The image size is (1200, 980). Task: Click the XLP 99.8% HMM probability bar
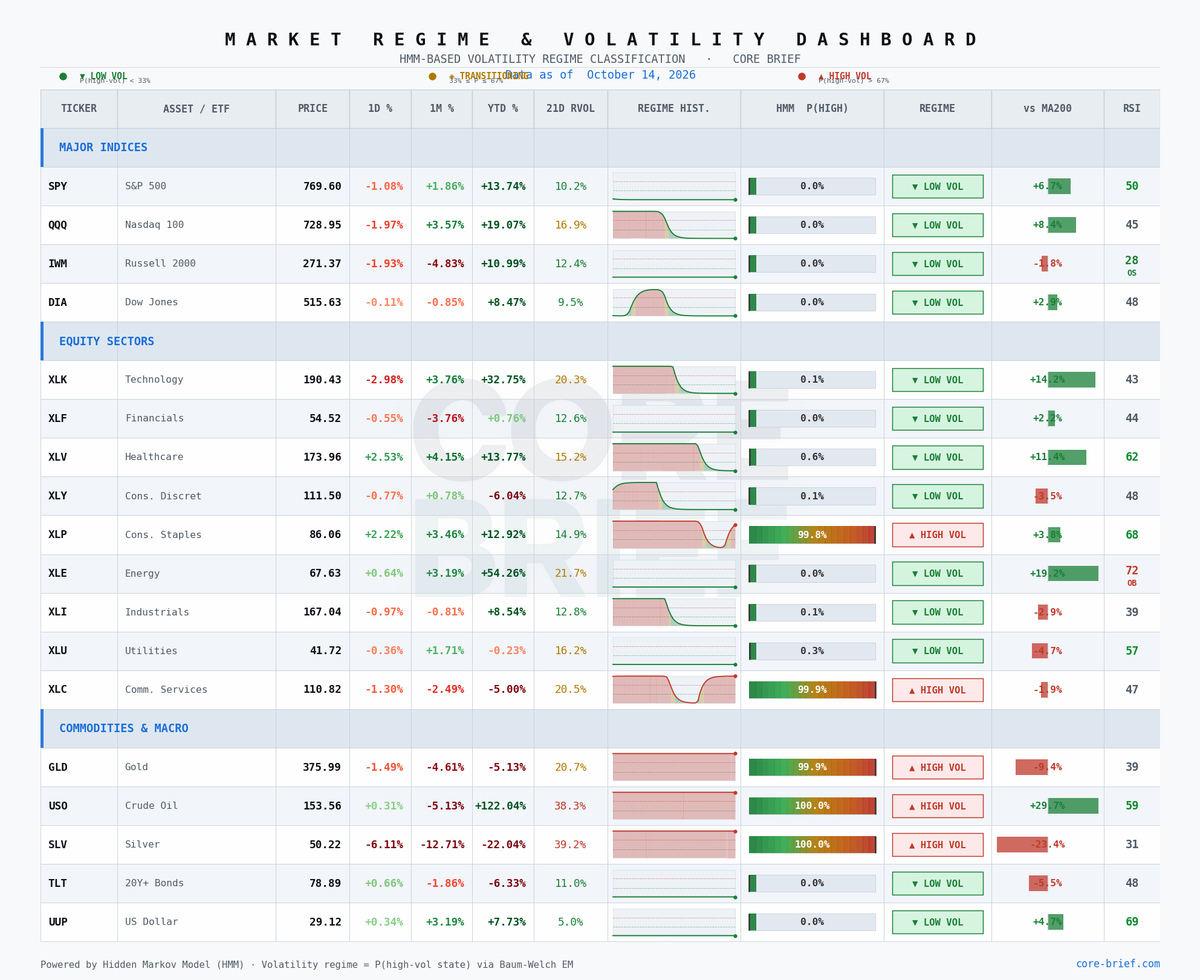point(812,535)
